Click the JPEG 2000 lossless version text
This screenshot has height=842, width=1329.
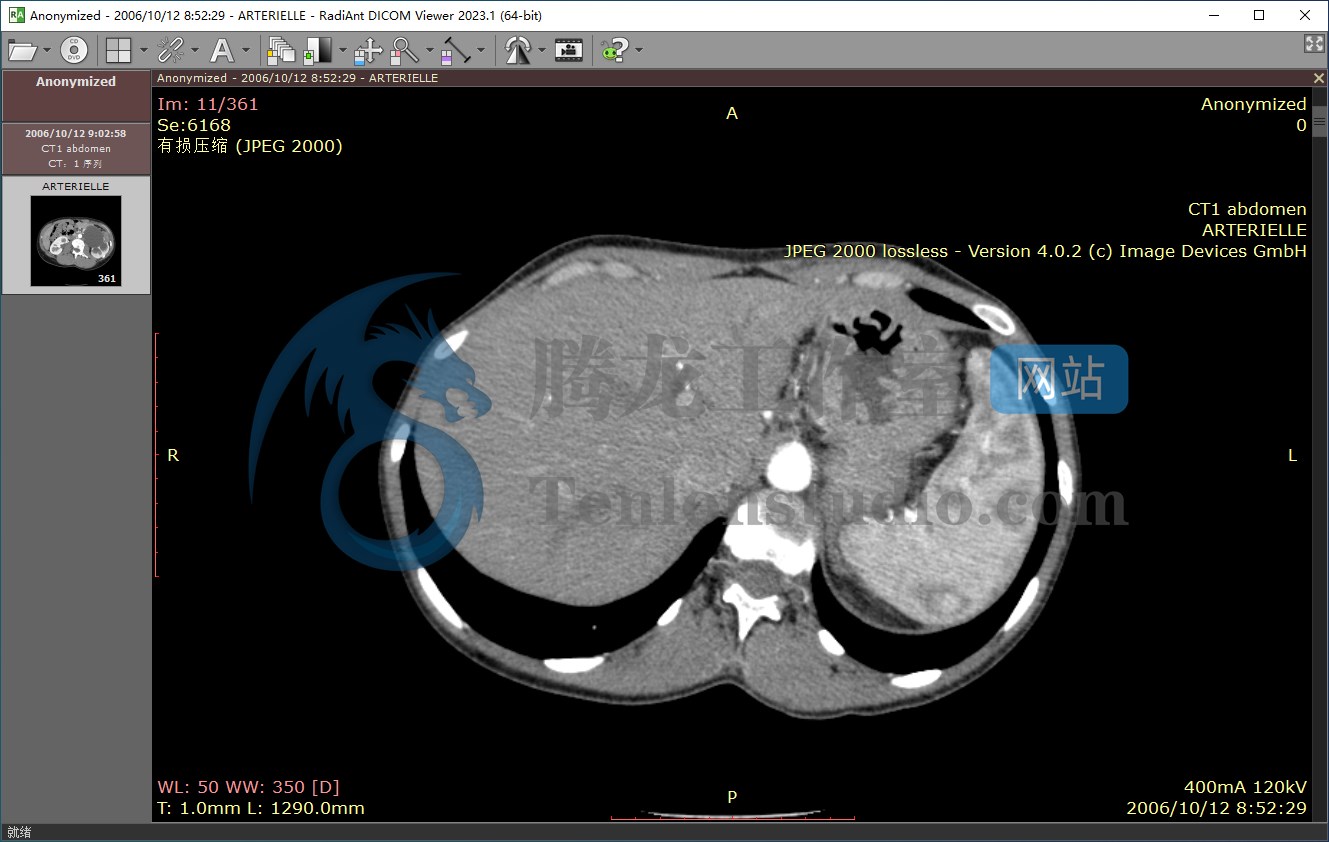pyautogui.click(x=1045, y=251)
